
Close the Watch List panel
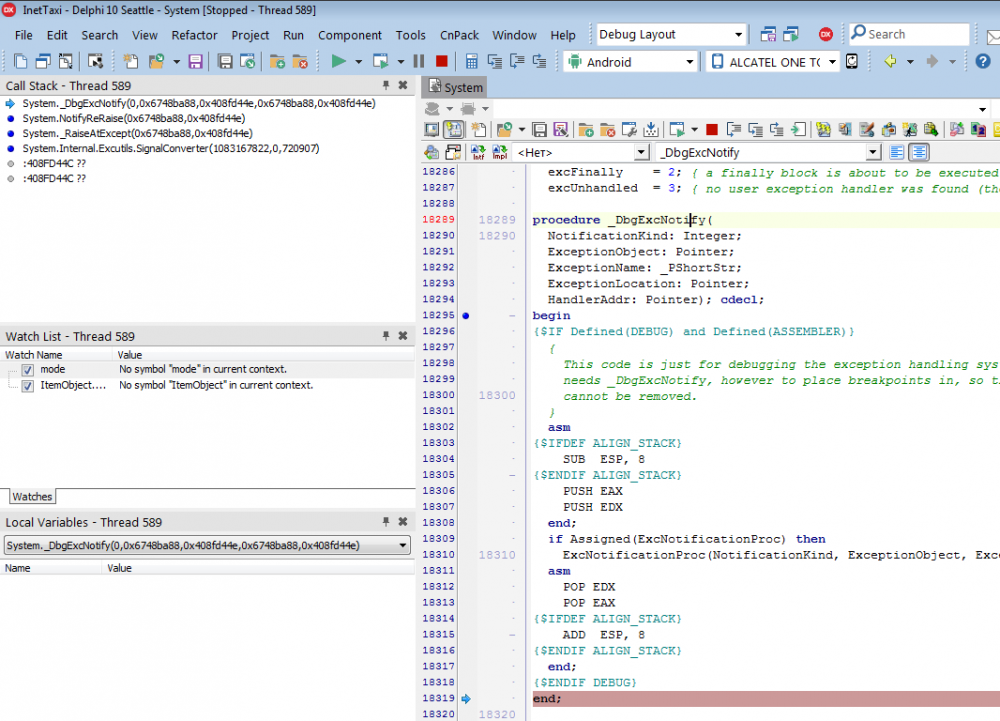click(403, 335)
